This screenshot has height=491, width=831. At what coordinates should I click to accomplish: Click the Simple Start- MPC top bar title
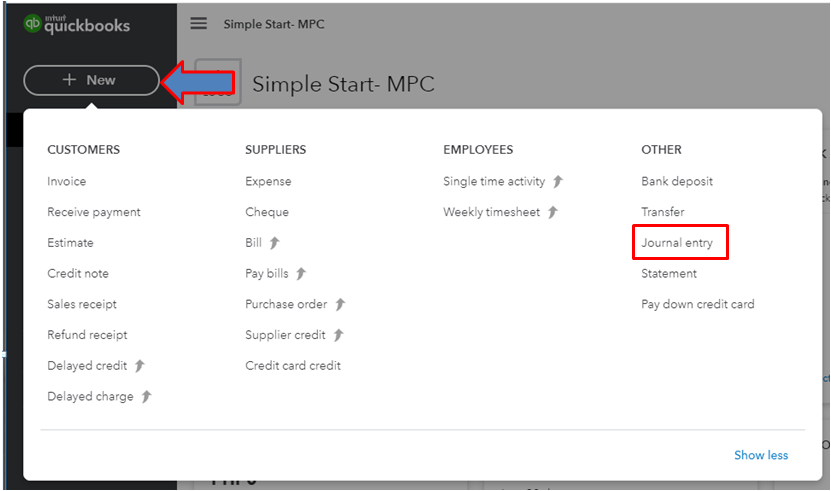click(x=274, y=24)
